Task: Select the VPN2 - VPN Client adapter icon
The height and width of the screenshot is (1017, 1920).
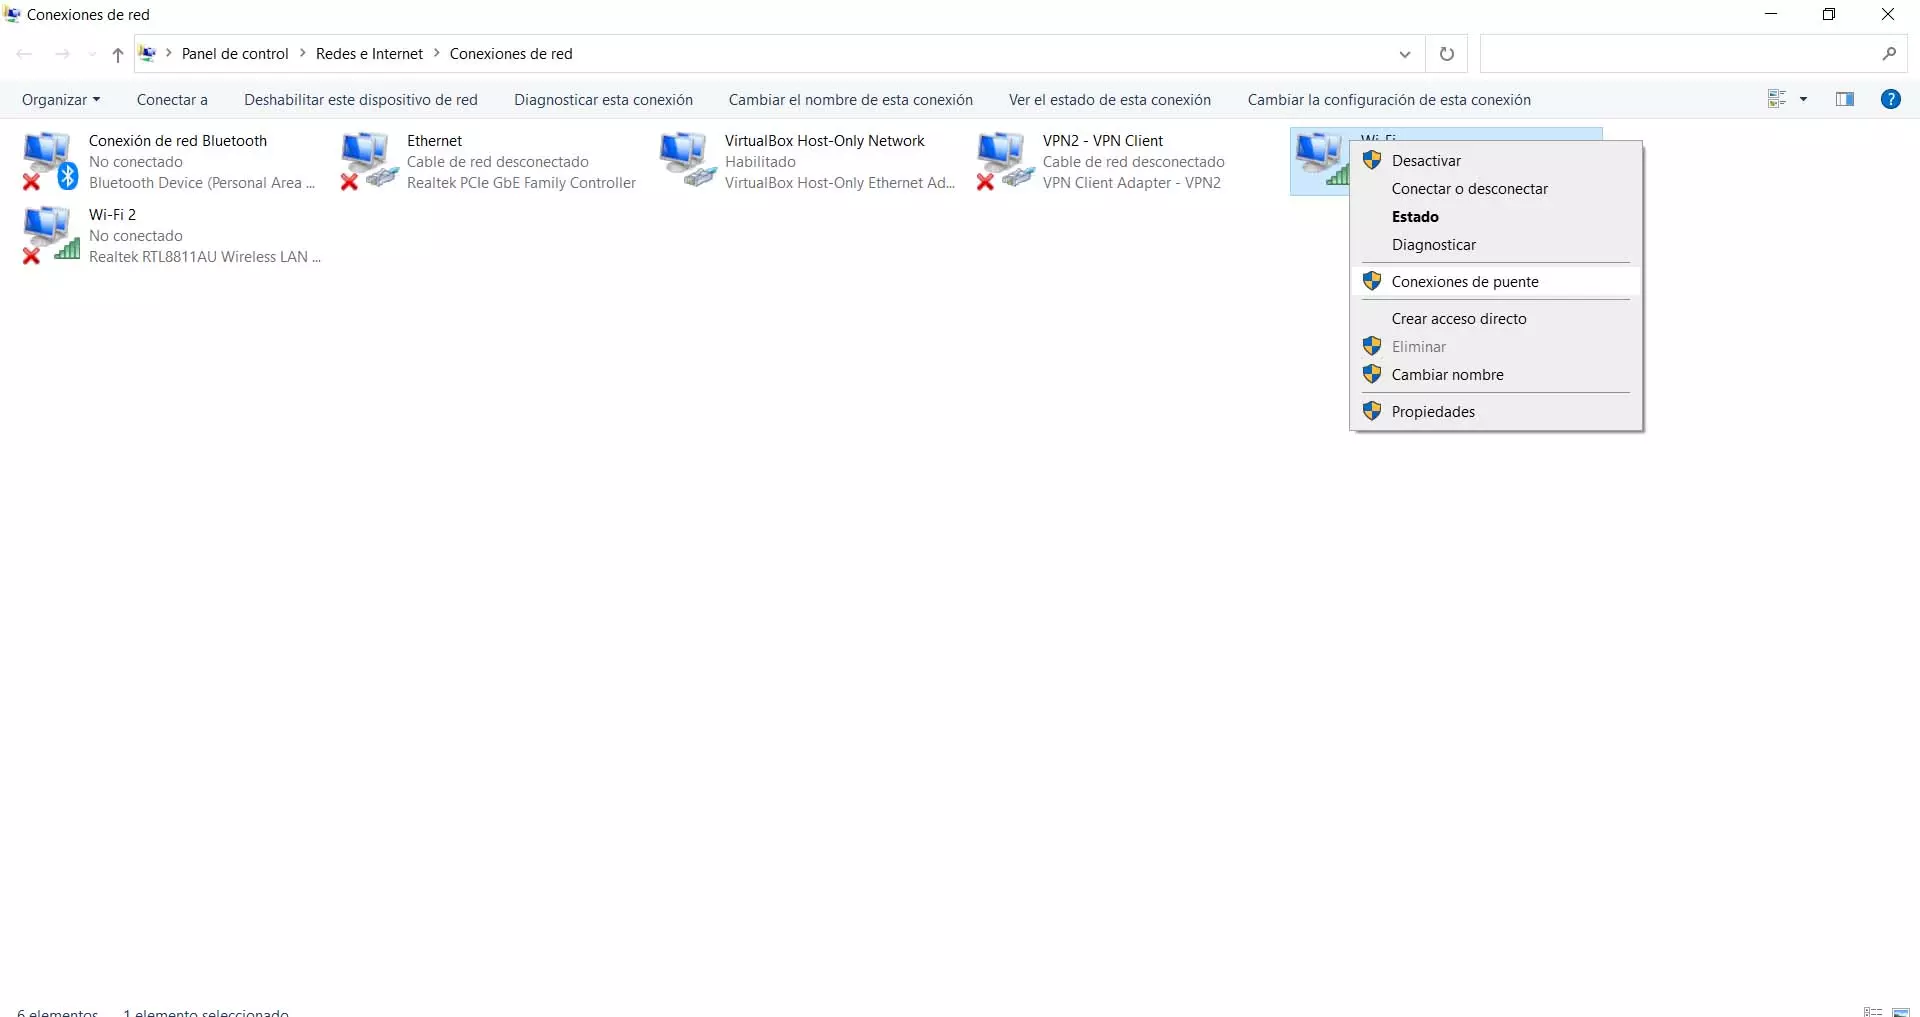Action: point(1005,161)
